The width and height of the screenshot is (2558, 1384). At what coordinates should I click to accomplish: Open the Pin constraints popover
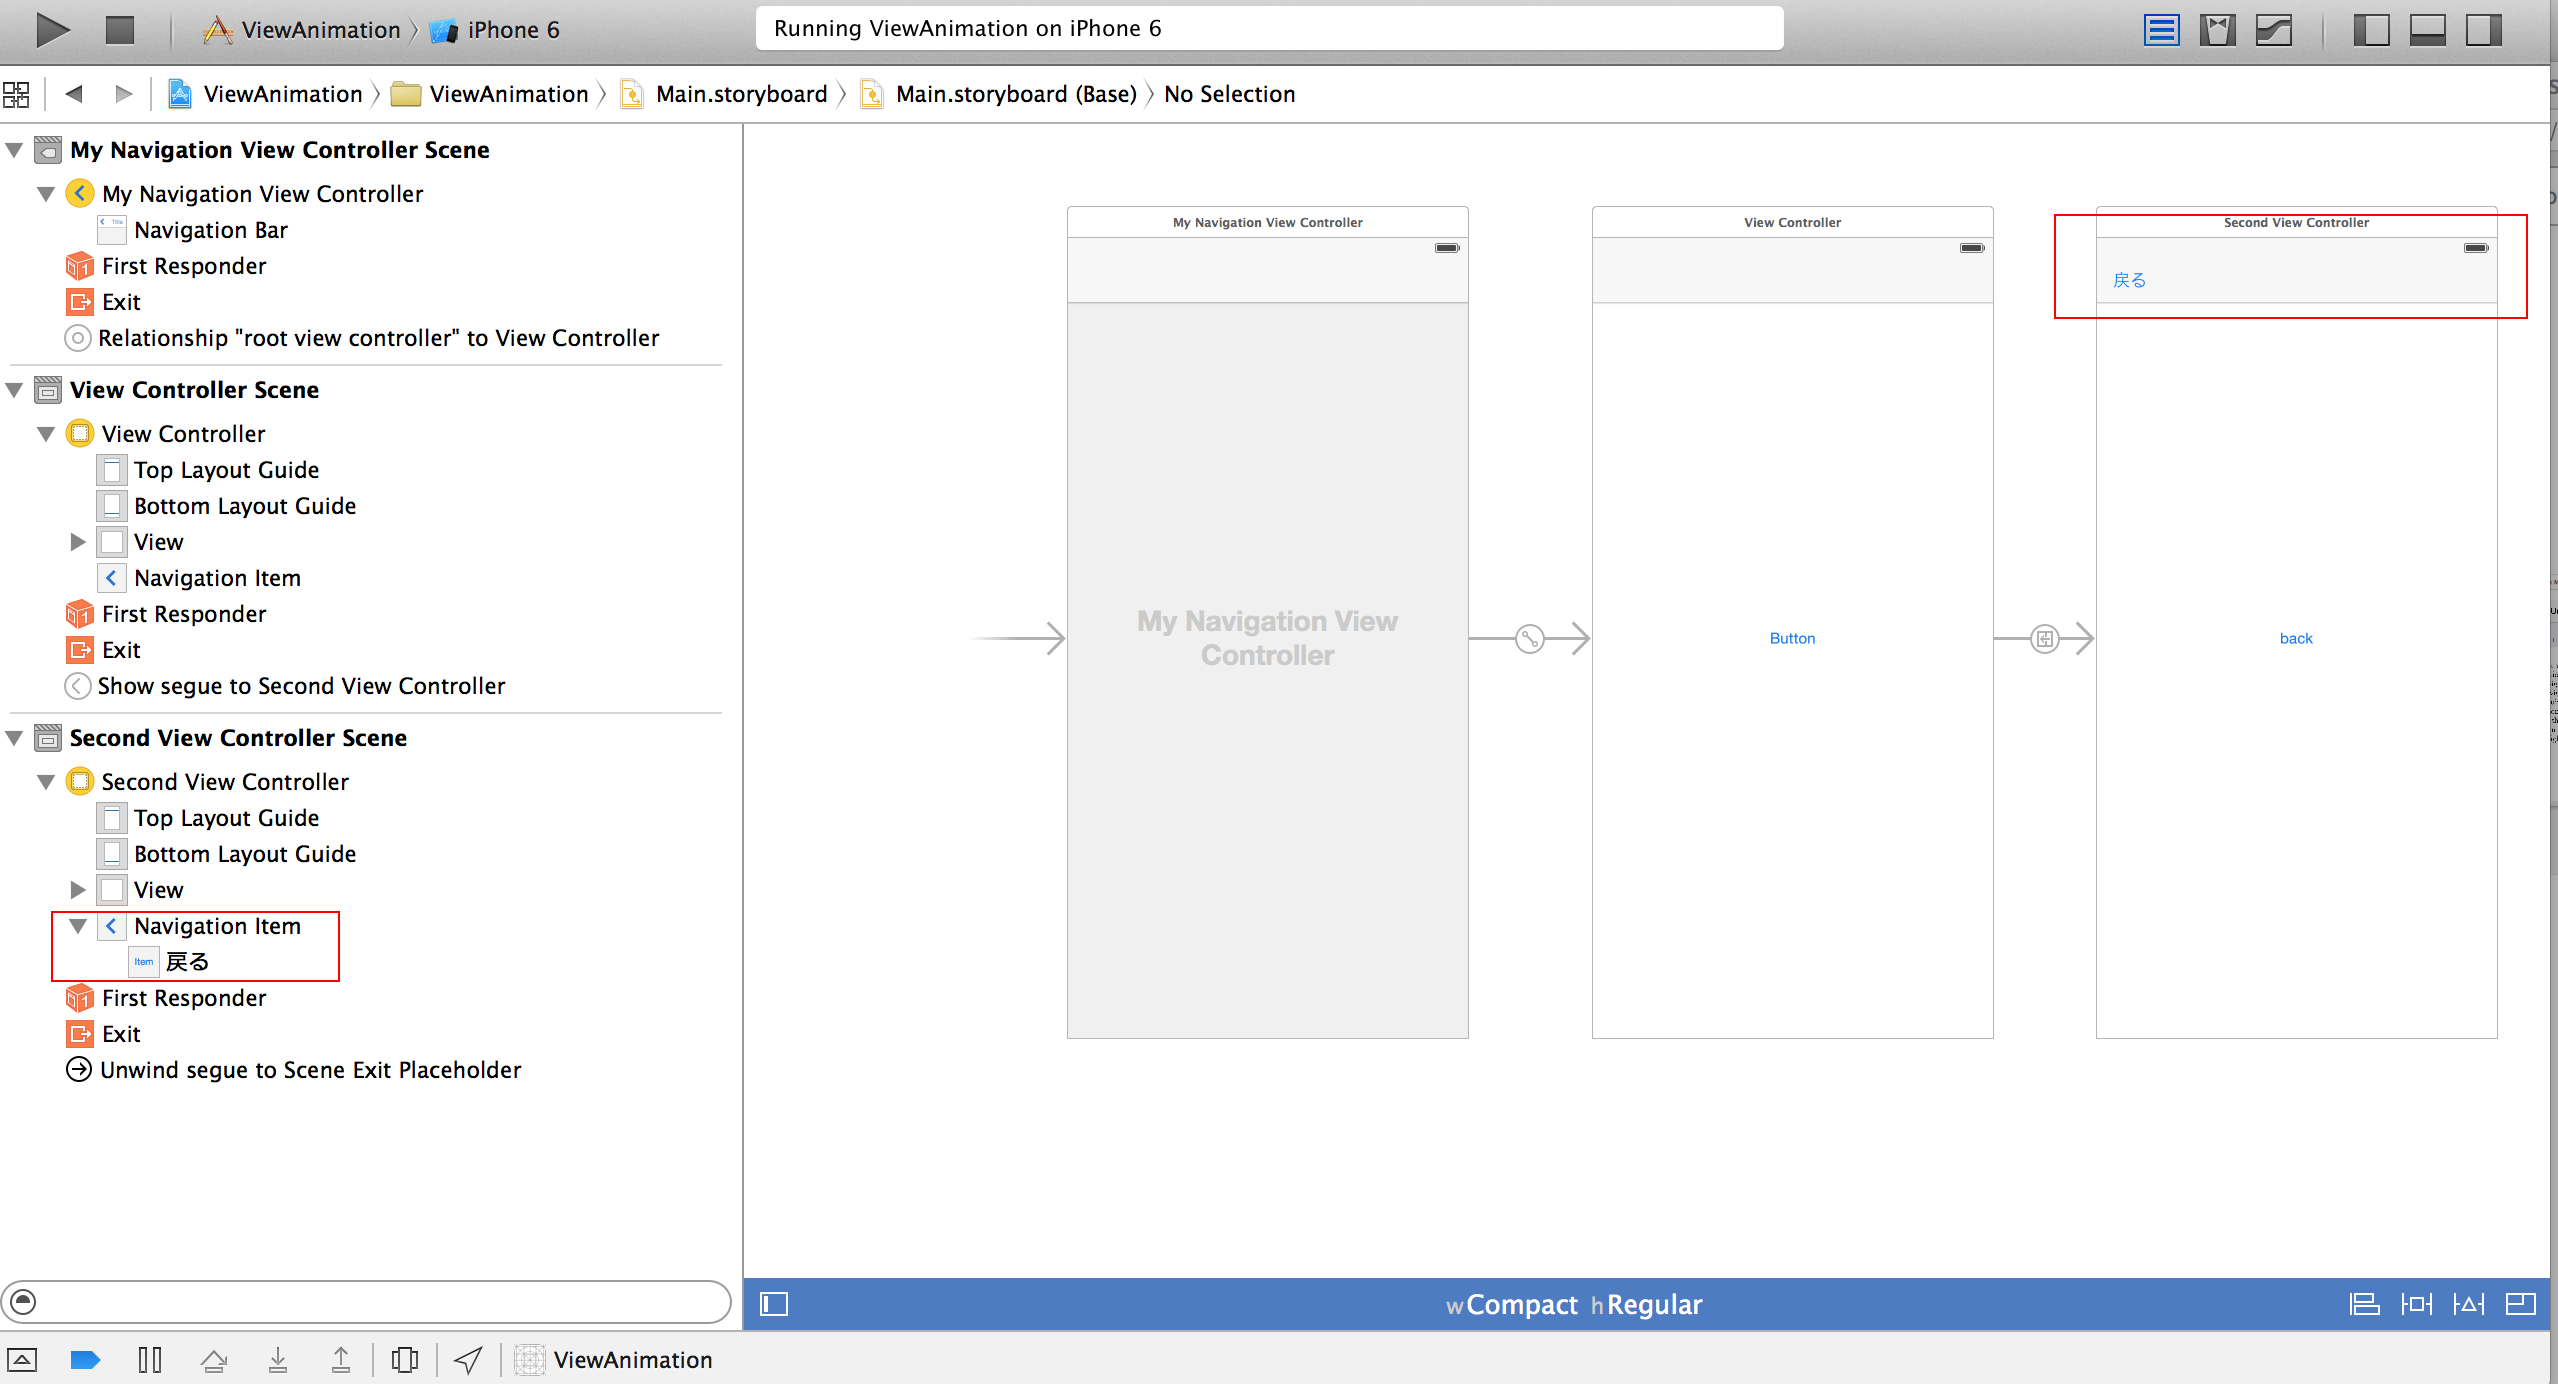(2415, 1303)
